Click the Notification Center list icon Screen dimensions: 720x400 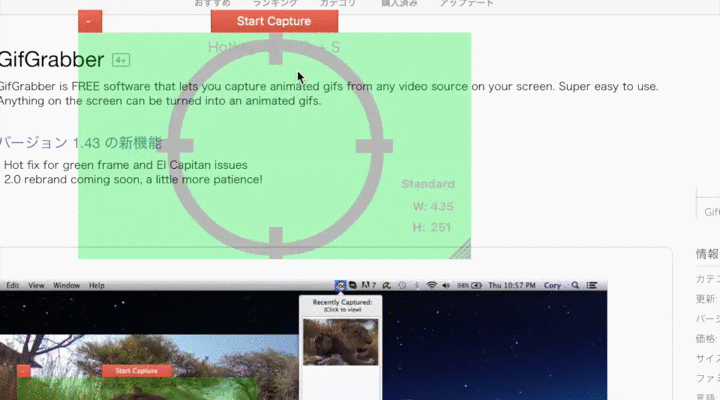click(592, 285)
